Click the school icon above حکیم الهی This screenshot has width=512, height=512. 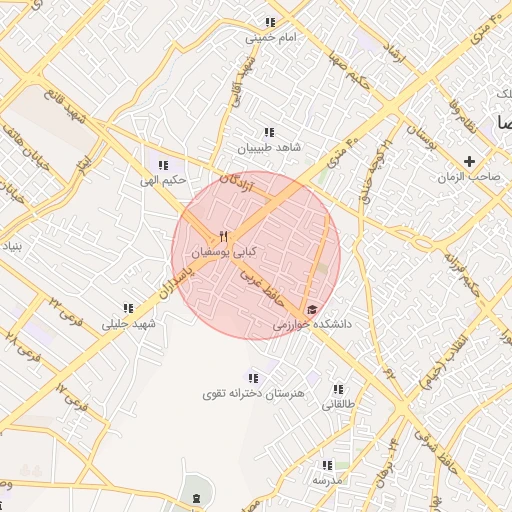point(163,165)
